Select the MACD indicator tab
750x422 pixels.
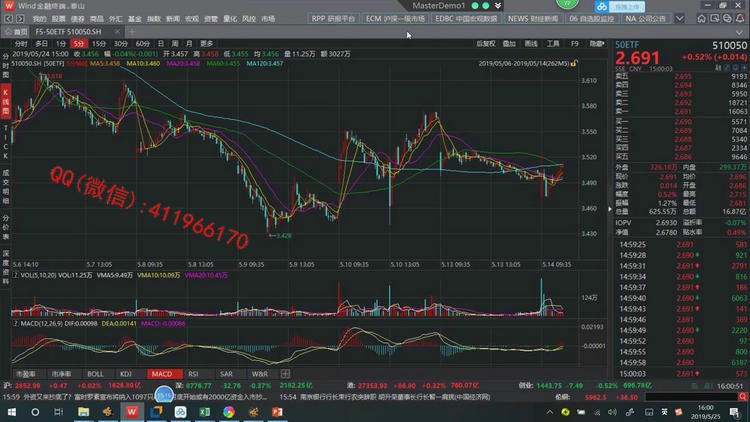(161, 373)
